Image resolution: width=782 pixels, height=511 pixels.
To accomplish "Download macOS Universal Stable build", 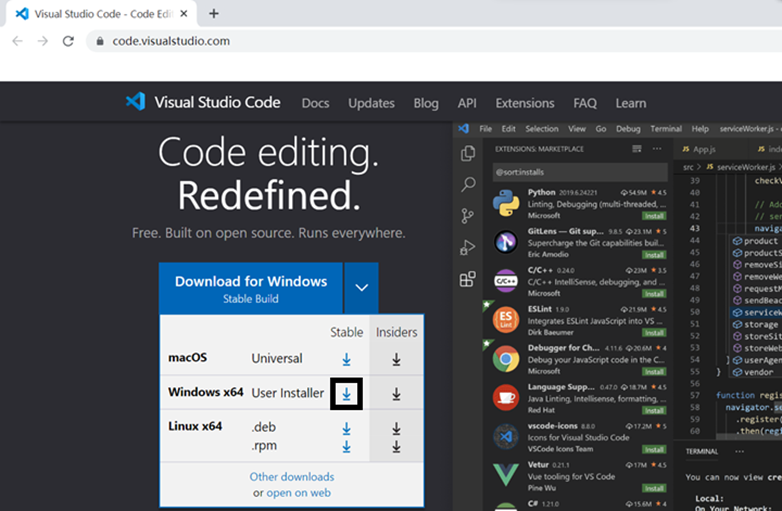I will 346,359.
